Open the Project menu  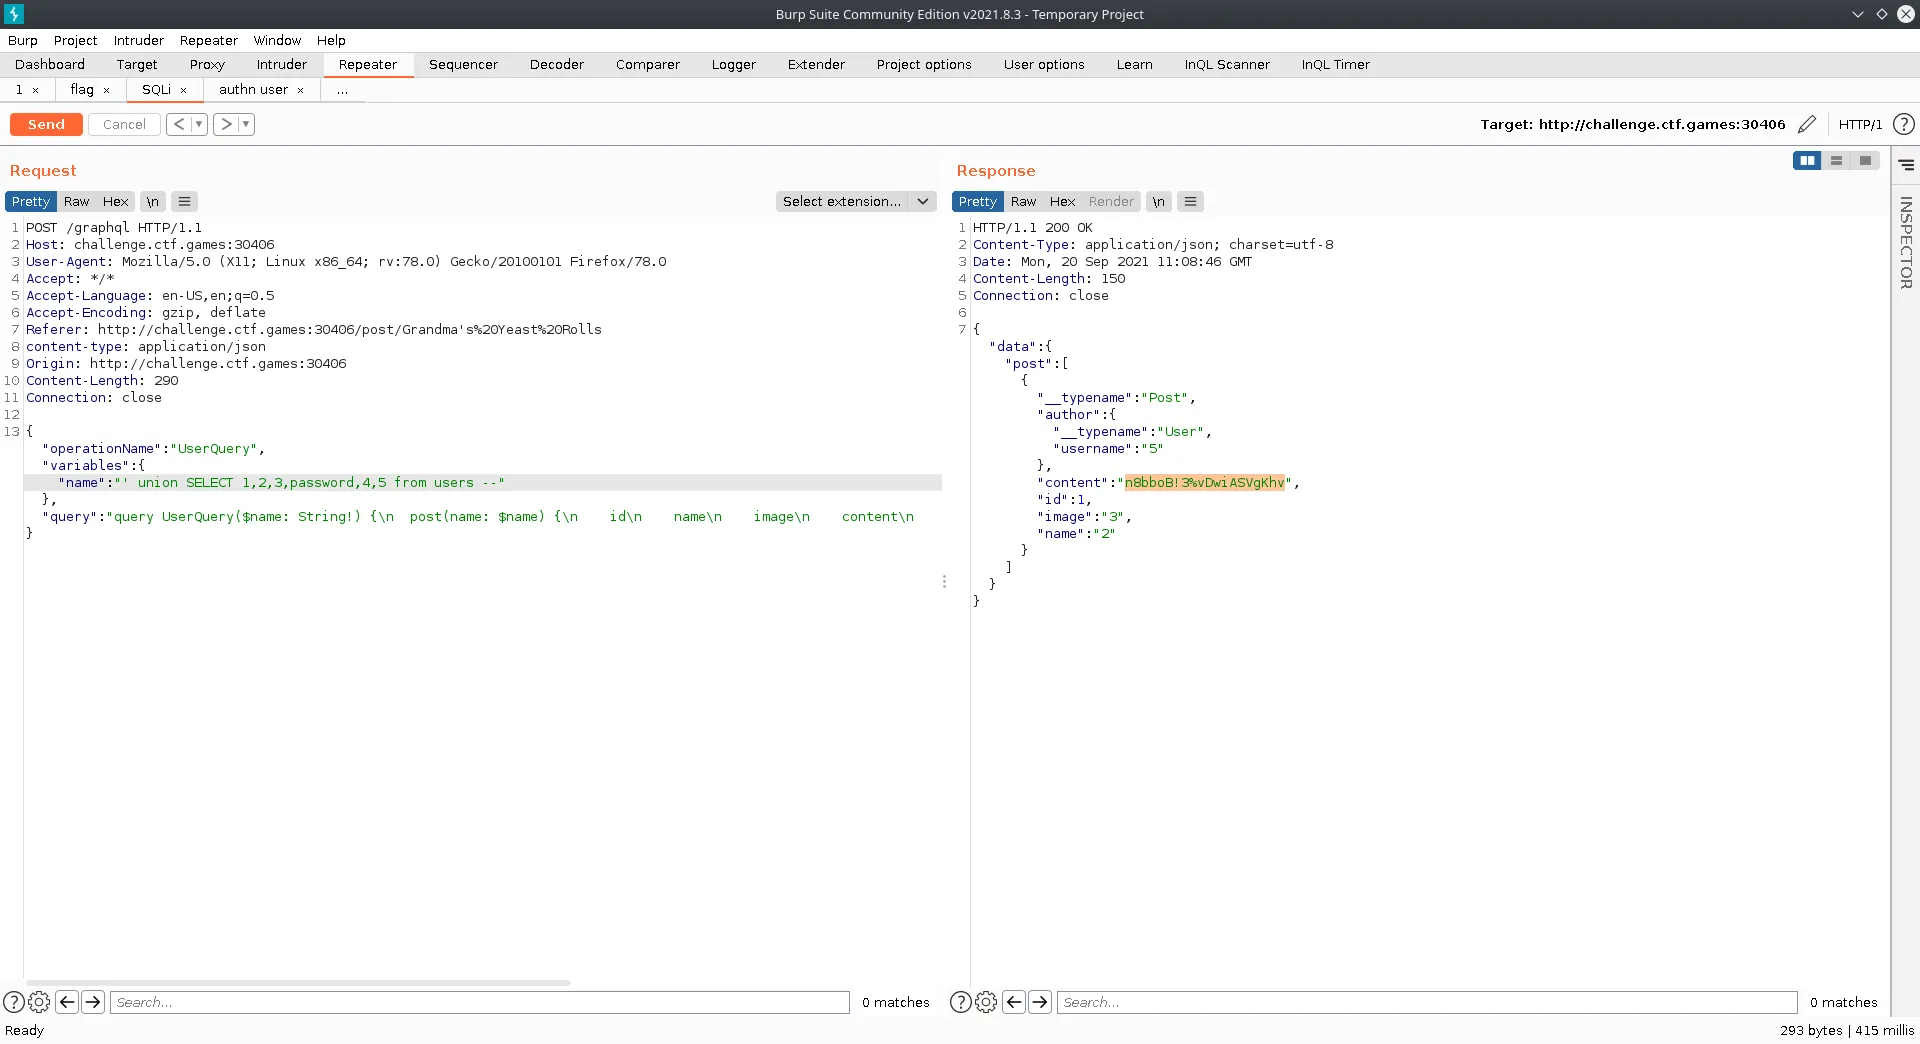pyautogui.click(x=76, y=40)
